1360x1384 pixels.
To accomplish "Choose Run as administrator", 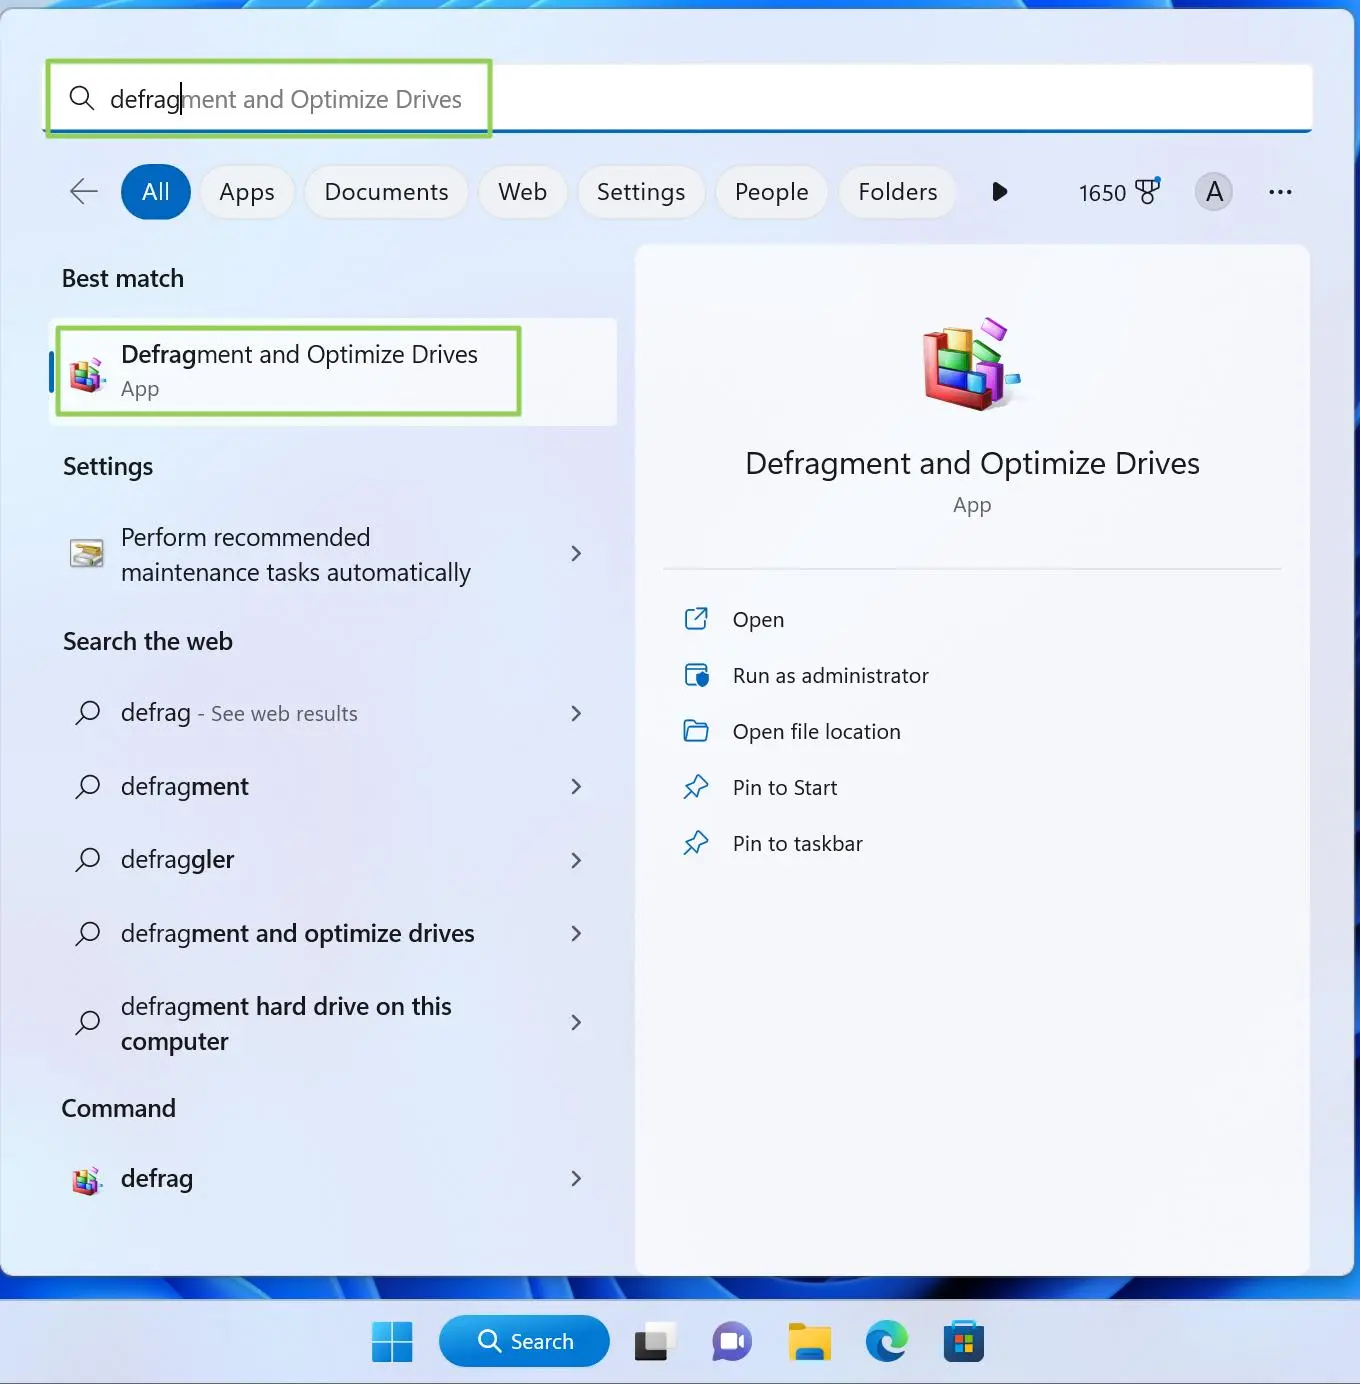I will [830, 675].
